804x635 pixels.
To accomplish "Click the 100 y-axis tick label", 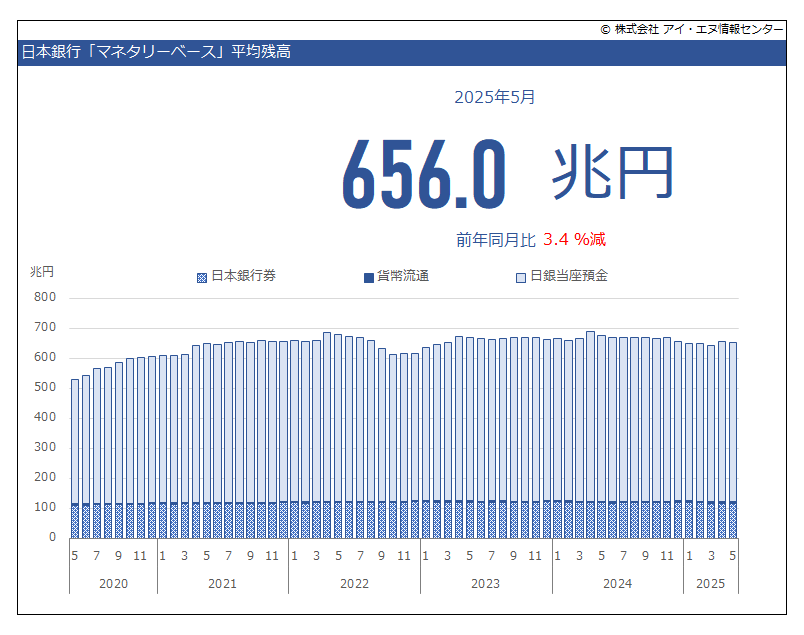I will coord(45,507).
